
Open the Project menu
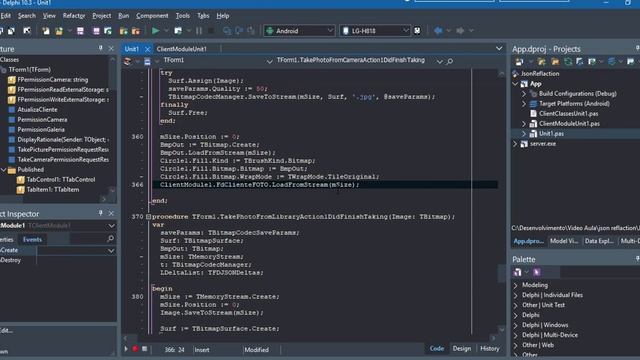pyautogui.click(x=102, y=16)
